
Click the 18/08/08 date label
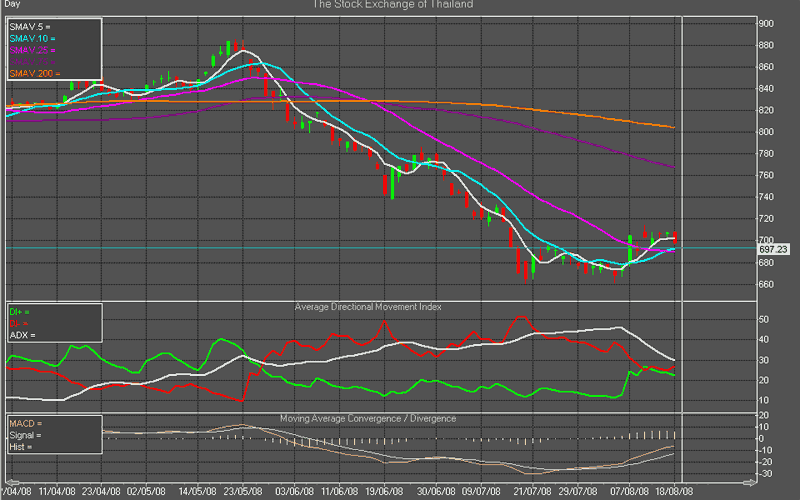tap(674, 492)
